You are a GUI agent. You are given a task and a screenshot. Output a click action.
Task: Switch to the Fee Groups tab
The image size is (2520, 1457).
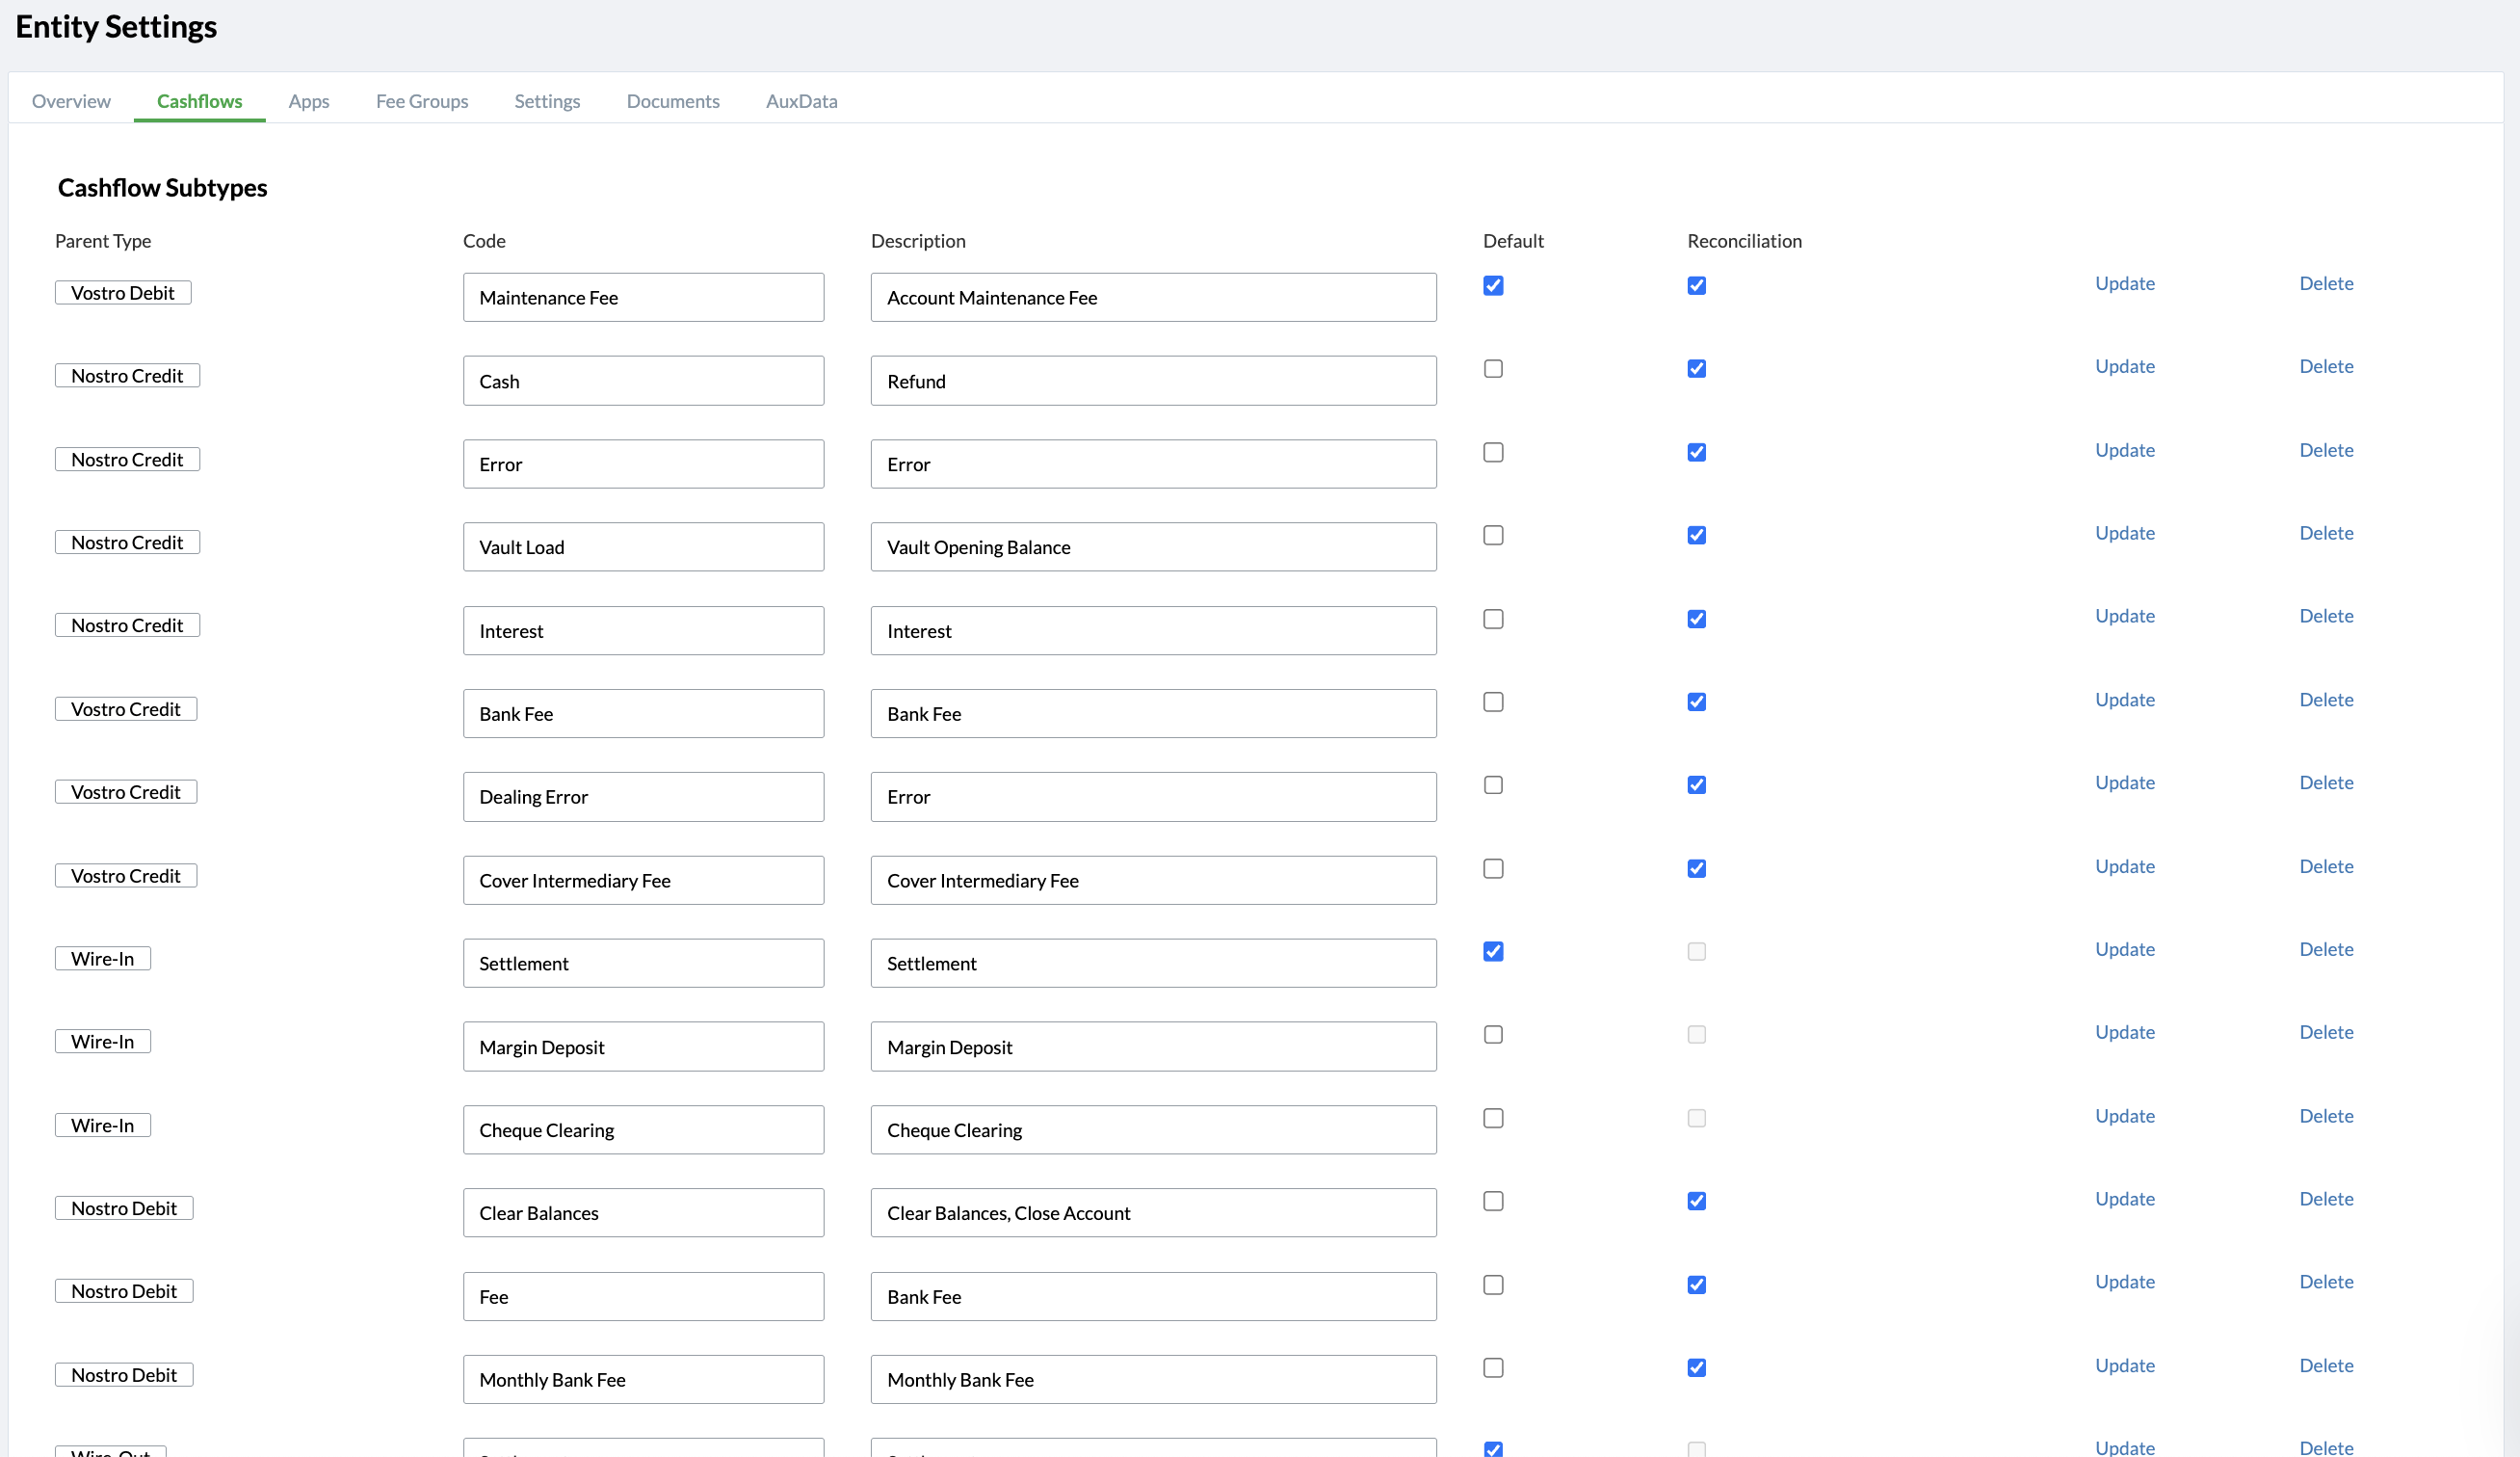(421, 101)
